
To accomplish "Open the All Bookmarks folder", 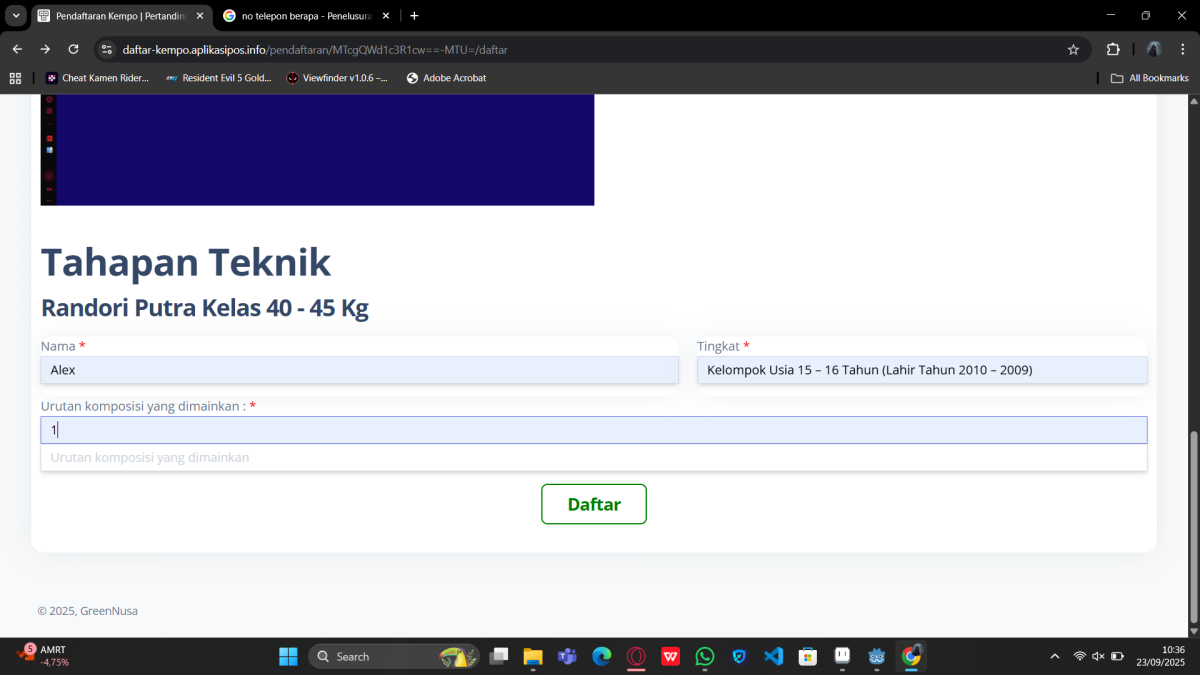I will click(x=1149, y=78).
